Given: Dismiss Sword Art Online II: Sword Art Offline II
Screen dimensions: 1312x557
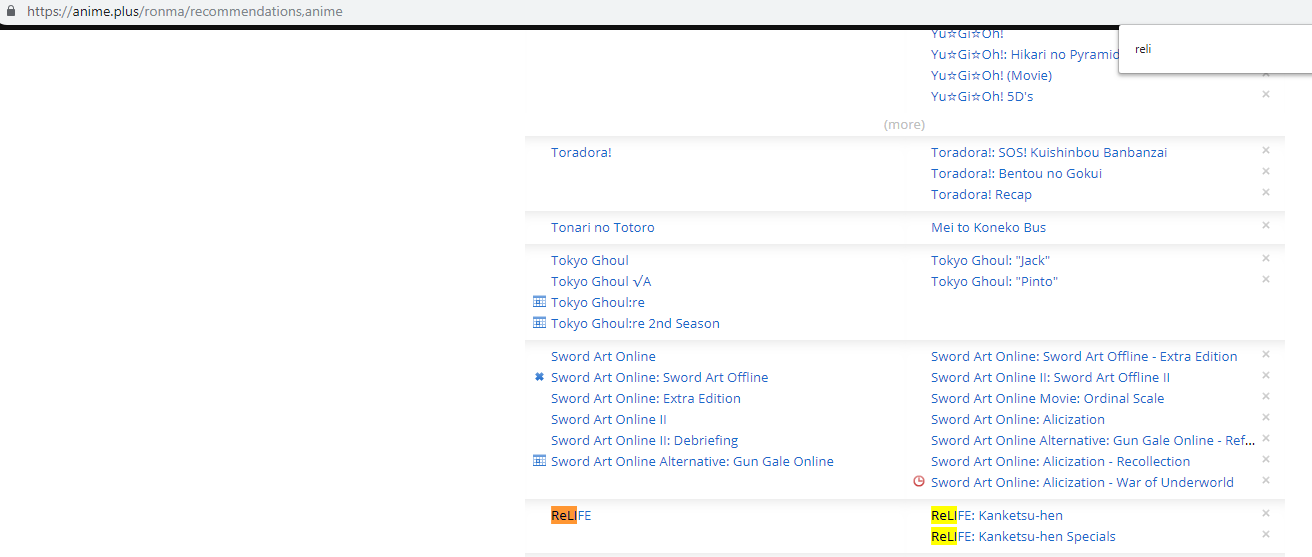Looking at the screenshot, I should click(x=1266, y=375).
